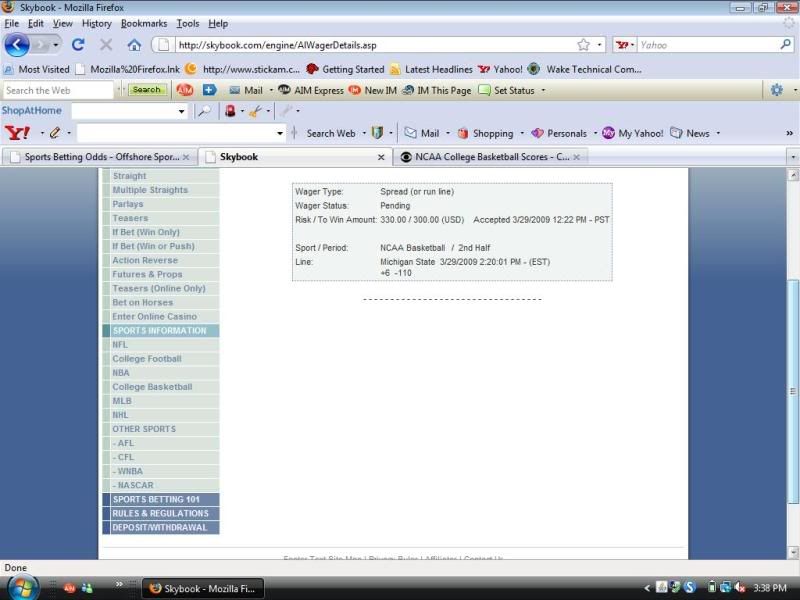Open back/forward history dropdown arrow

(55, 45)
